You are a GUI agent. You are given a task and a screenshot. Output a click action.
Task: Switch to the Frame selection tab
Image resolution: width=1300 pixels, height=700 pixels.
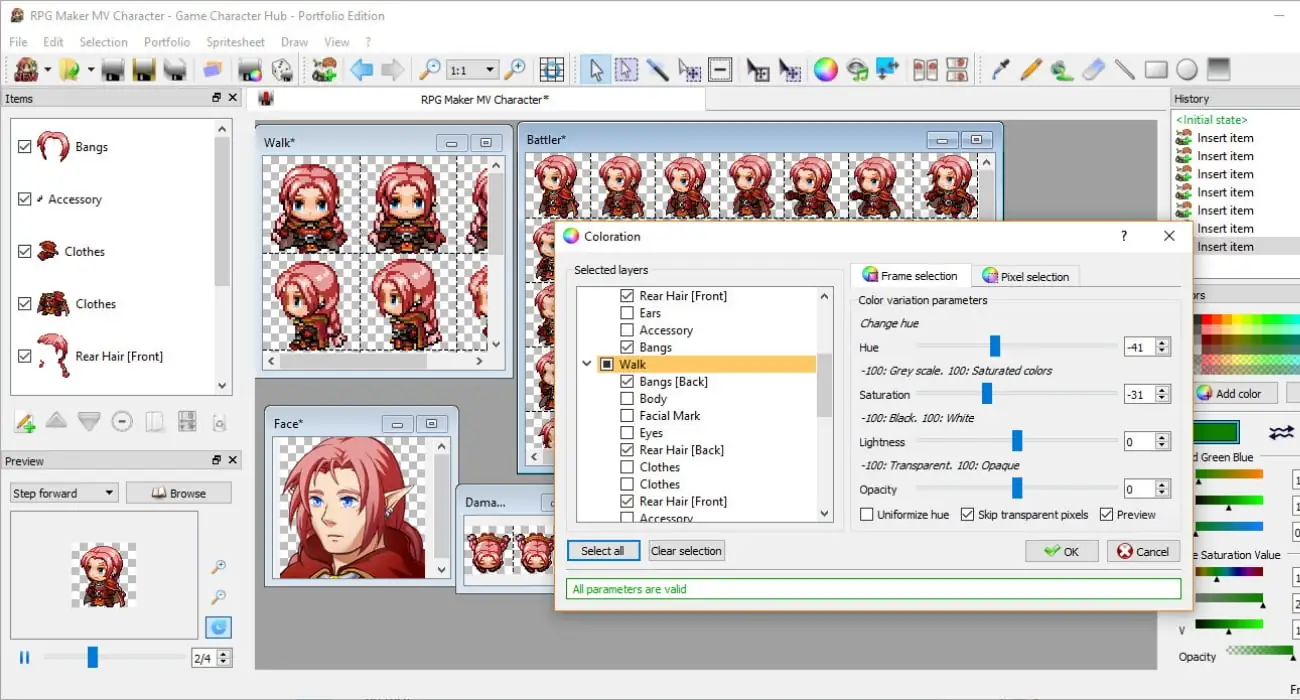coord(910,275)
